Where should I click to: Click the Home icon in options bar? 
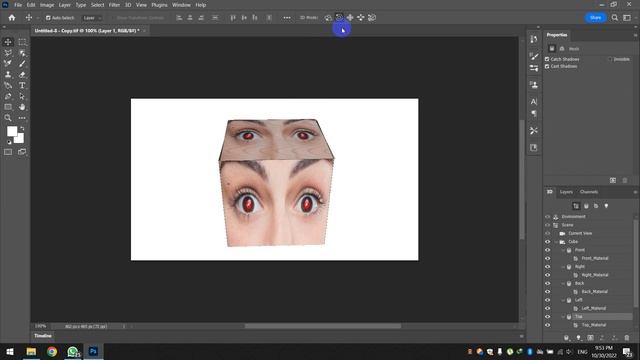pyautogui.click(x=12, y=18)
